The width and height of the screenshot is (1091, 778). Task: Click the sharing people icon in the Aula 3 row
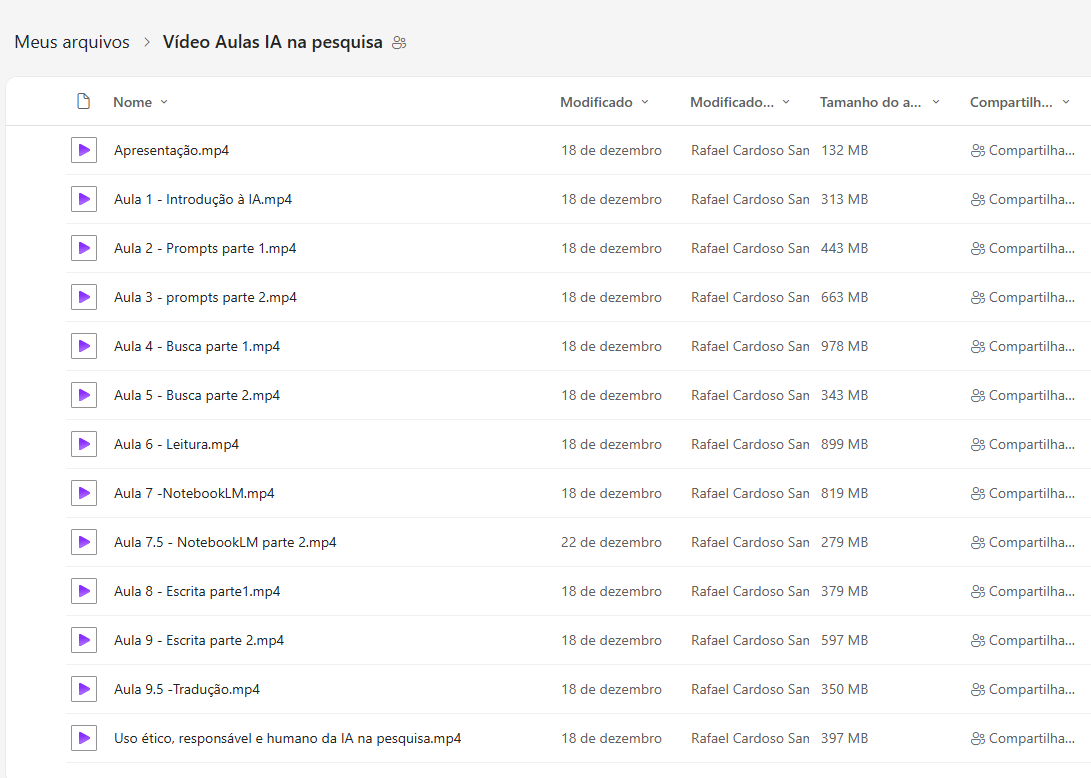tap(978, 298)
